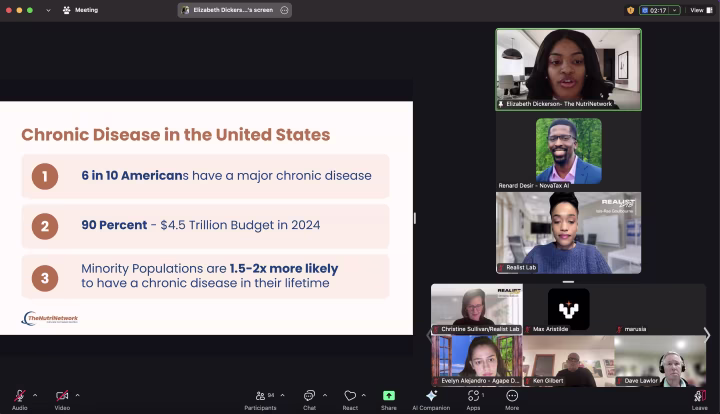Click muted mic icon on Realist Lab tile
Image resolution: width=720 pixels, height=414 pixels.
[x=501, y=268]
